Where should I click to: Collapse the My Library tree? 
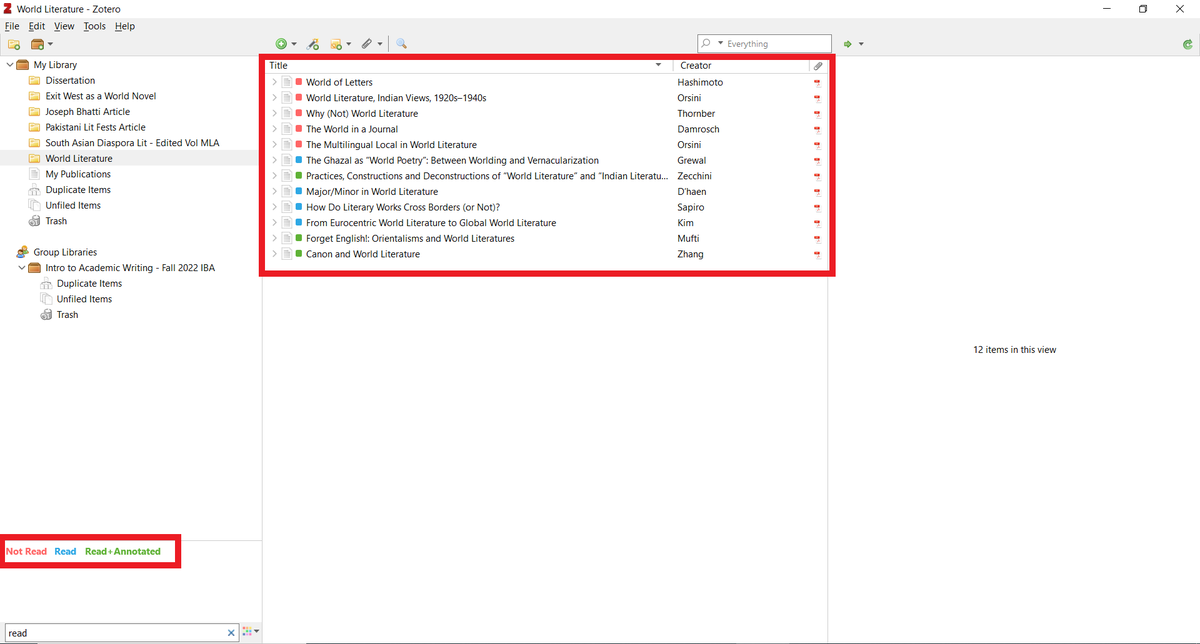click(10, 65)
